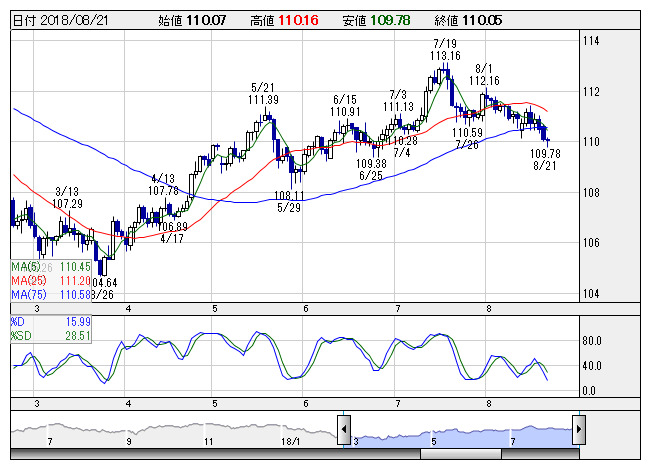Viewport: 652px width, 469px height.
Task: Click the 7/19 113.16 high label
Action: (x=445, y=49)
